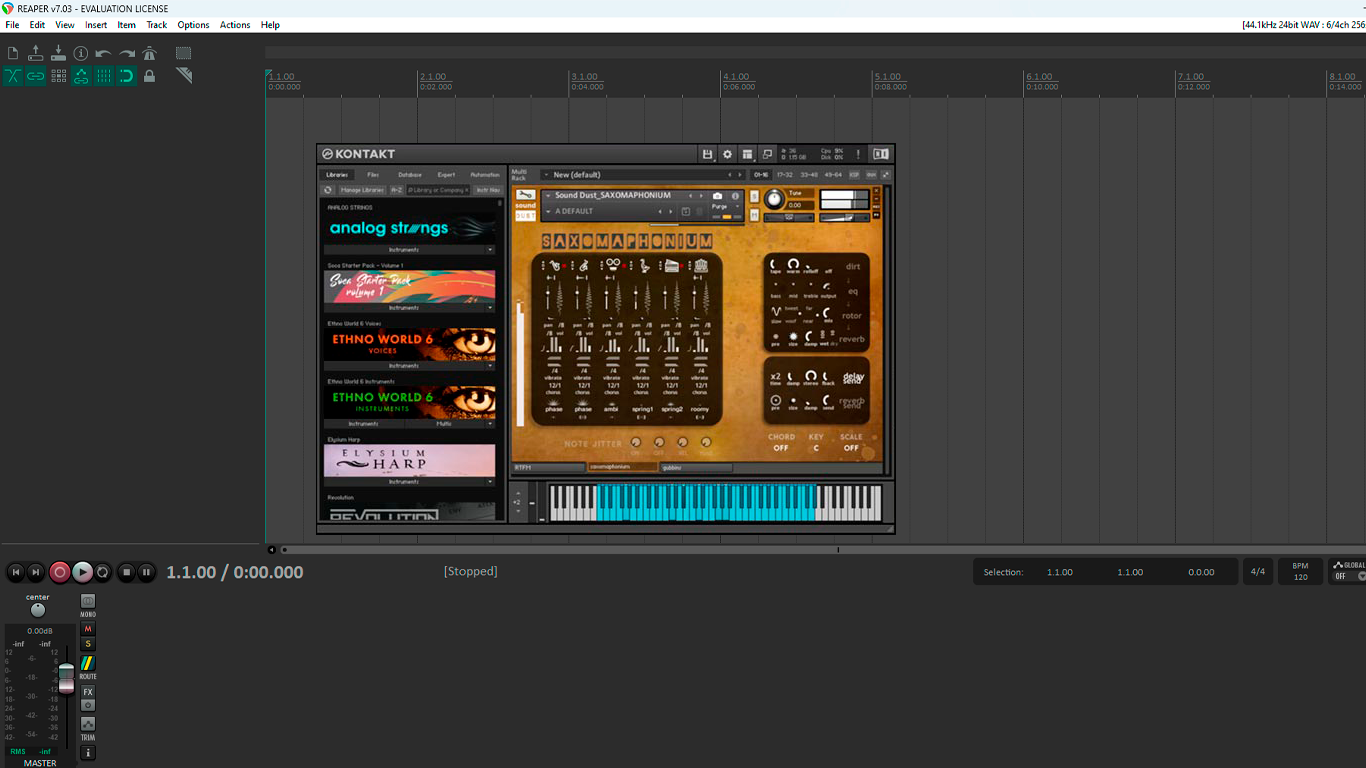Go to start of project
The width and height of the screenshot is (1366, 768).
pyautogui.click(x=16, y=572)
